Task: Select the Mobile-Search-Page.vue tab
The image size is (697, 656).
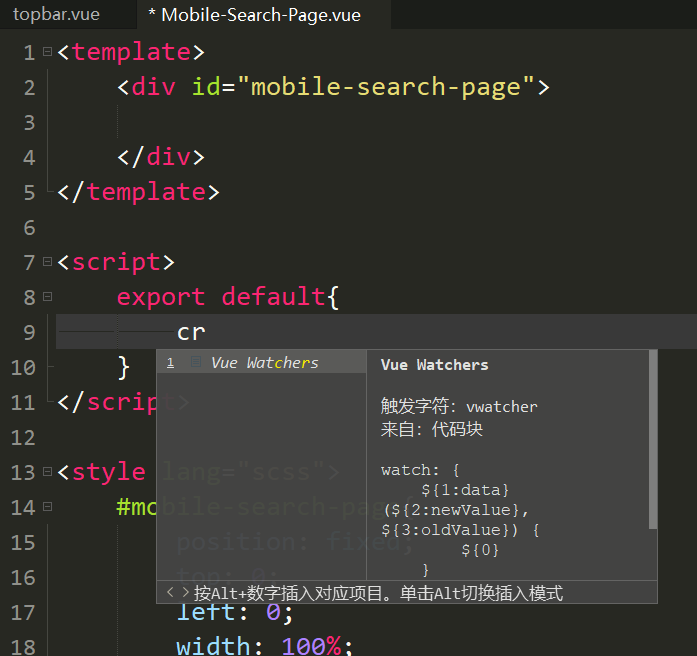Action: click(254, 15)
